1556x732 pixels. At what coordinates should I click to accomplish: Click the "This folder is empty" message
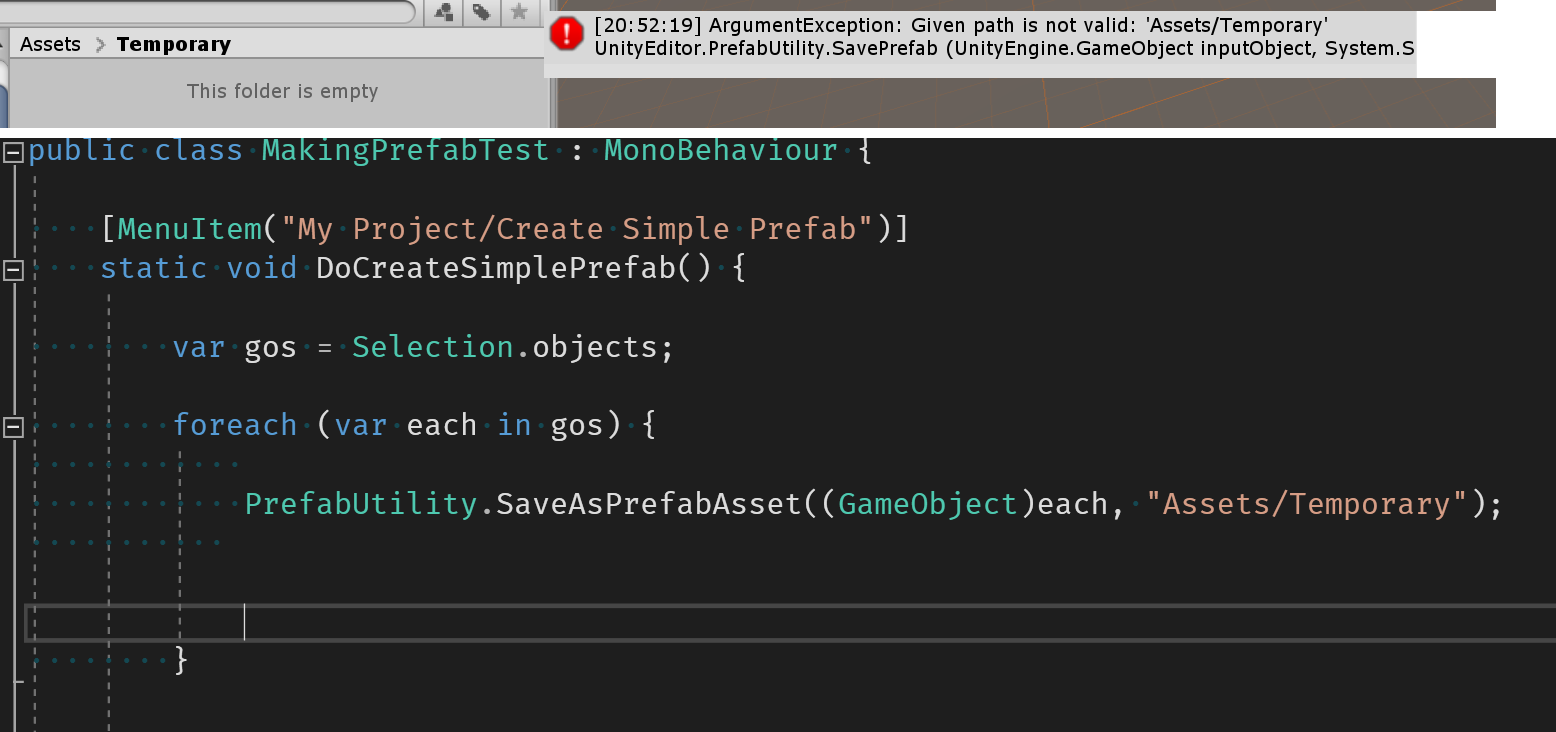pyautogui.click(x=282, y=91)
